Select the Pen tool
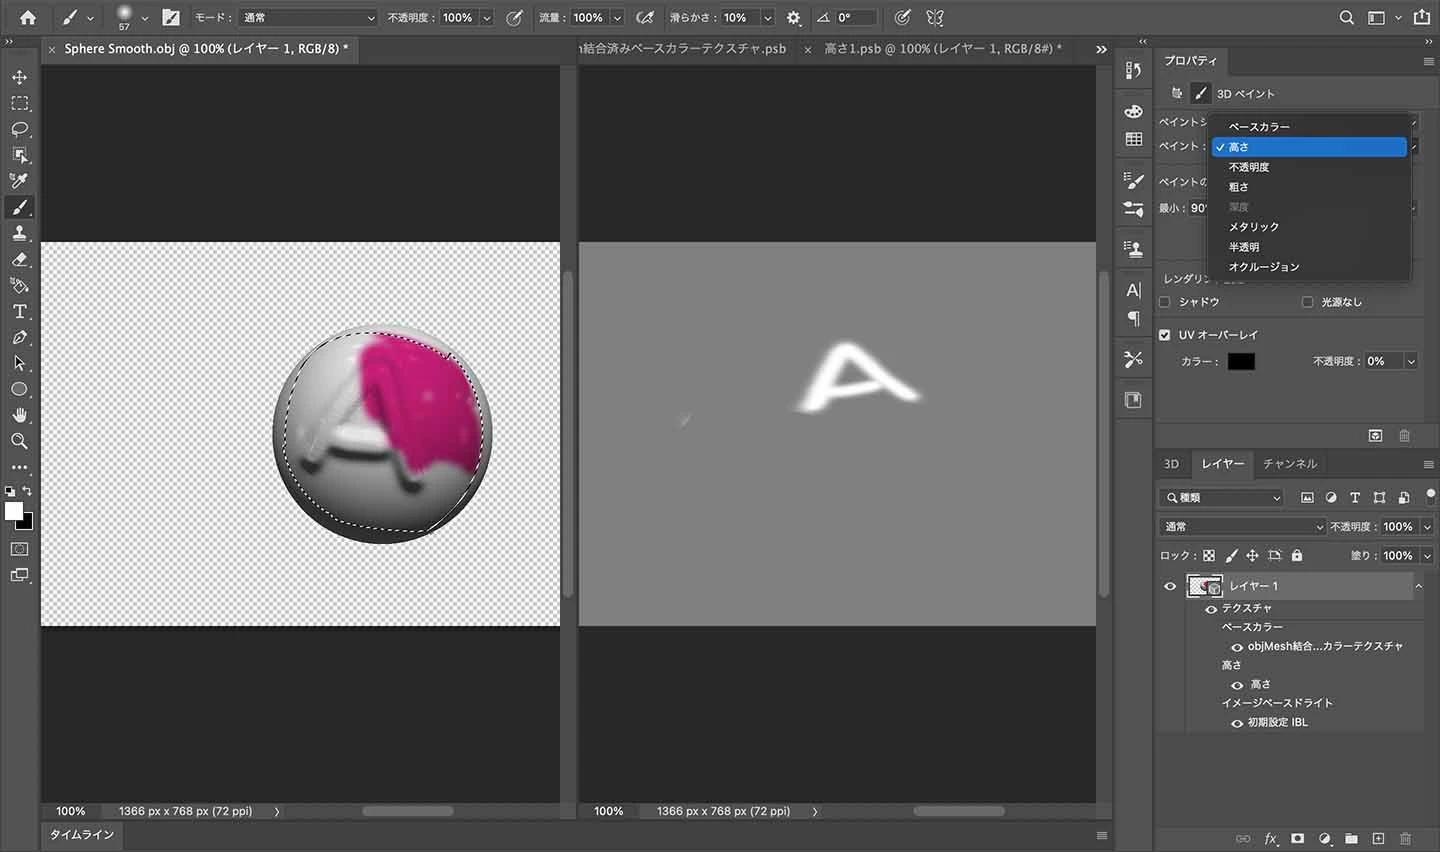This screenshot has height=852, width=1440. click(19, 337)
